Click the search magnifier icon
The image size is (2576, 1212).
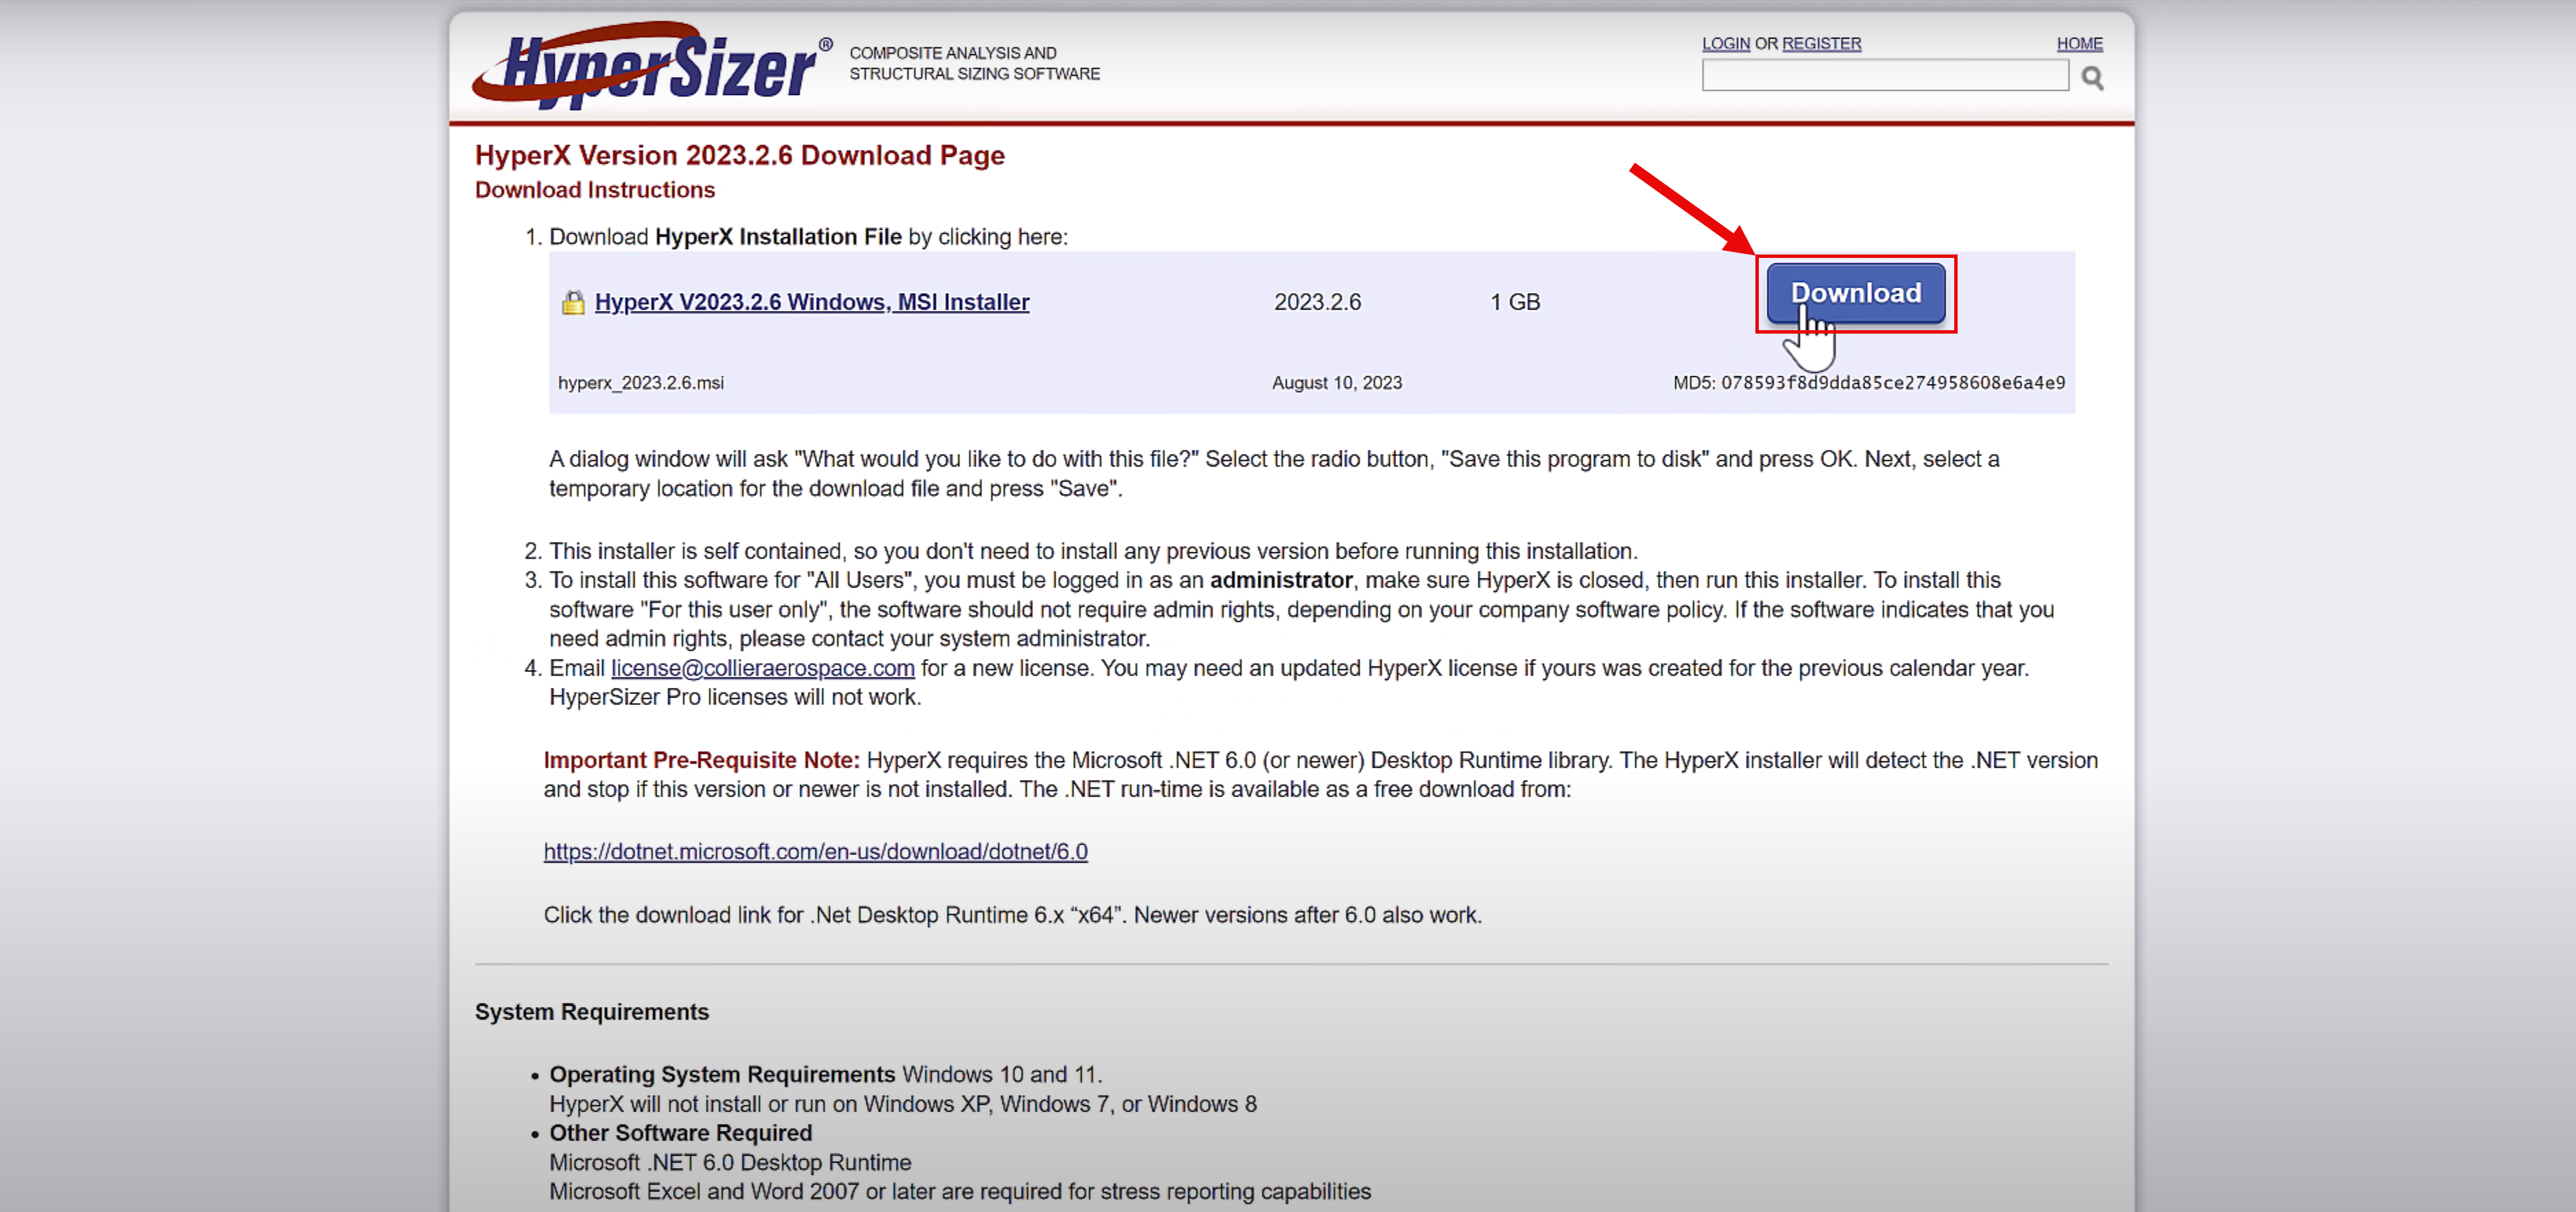(2092, 77)
